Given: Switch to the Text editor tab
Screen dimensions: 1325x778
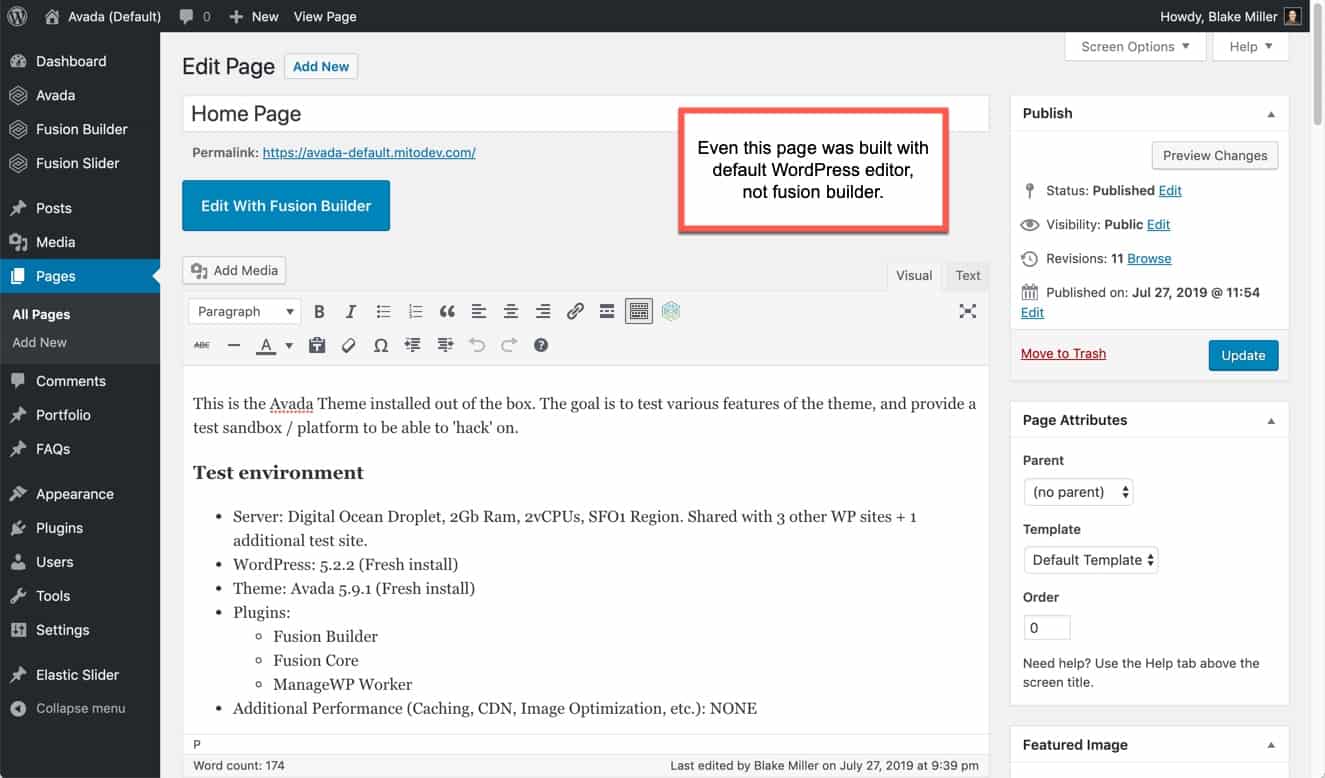Looking at the screenshot, I should point(968,276).
